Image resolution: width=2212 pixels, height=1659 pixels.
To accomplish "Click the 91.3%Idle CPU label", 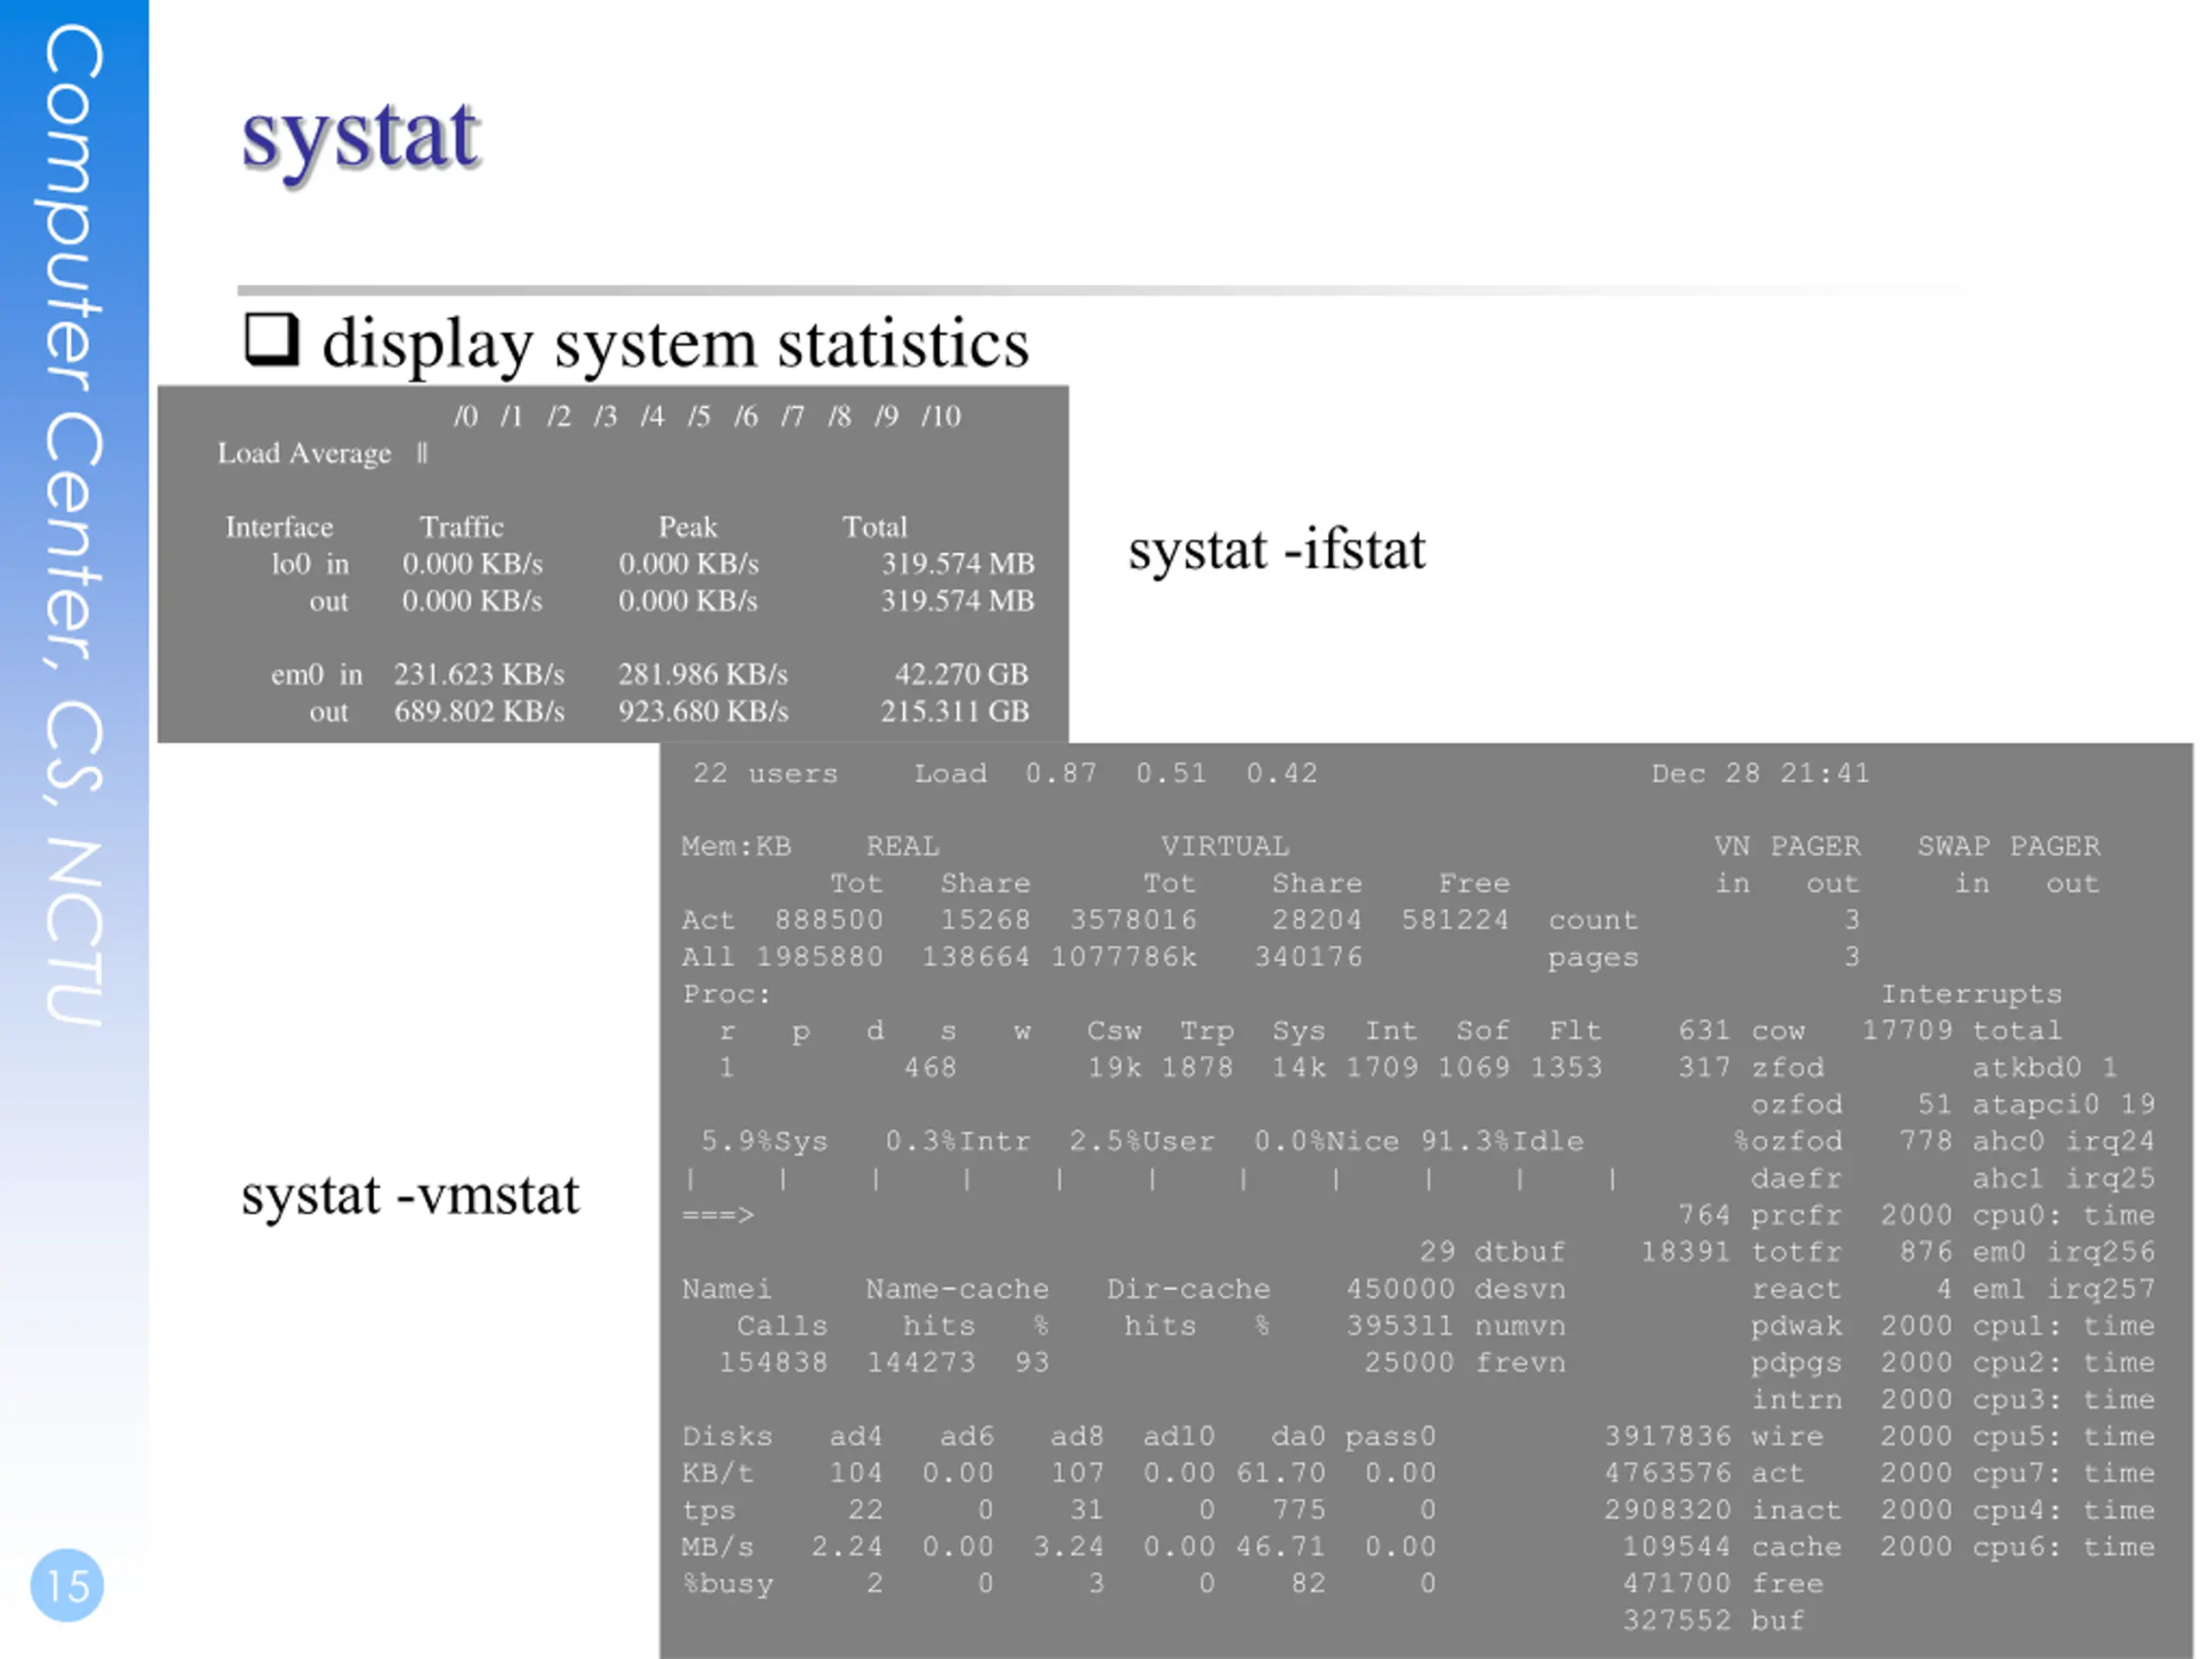I will 1502,1141.
